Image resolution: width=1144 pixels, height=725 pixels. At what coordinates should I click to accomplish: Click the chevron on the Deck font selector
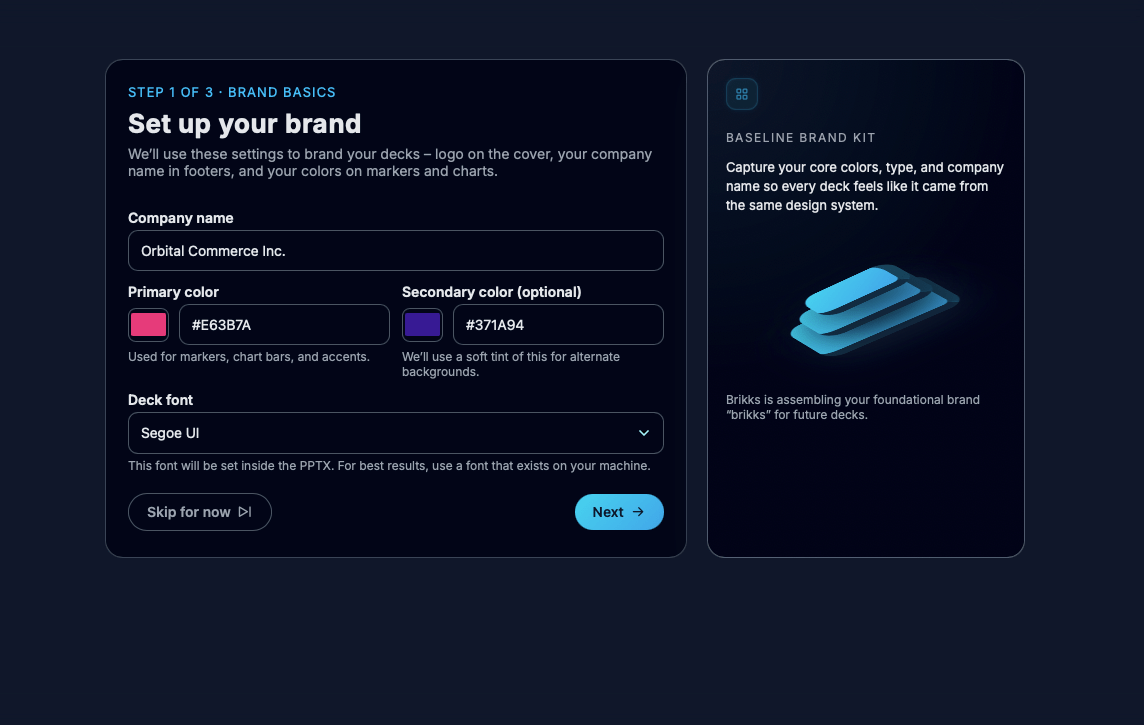(x=645, y=433)
